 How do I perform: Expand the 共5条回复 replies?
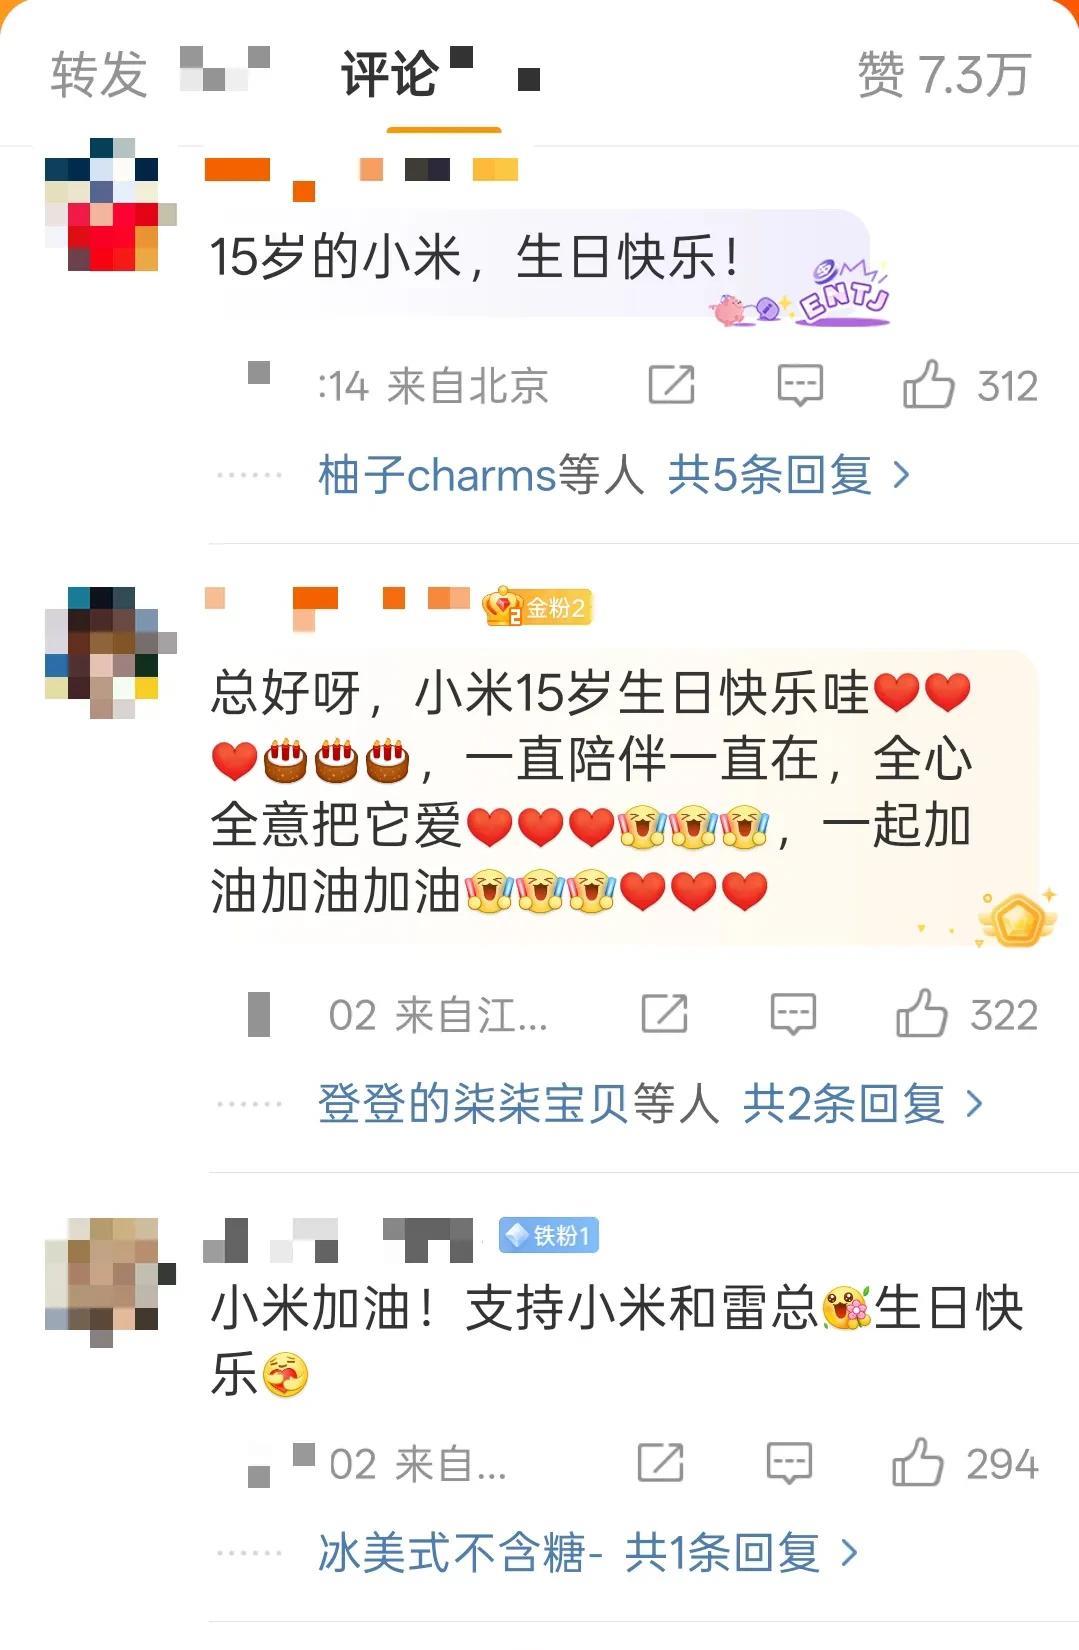tap(789, 474)
